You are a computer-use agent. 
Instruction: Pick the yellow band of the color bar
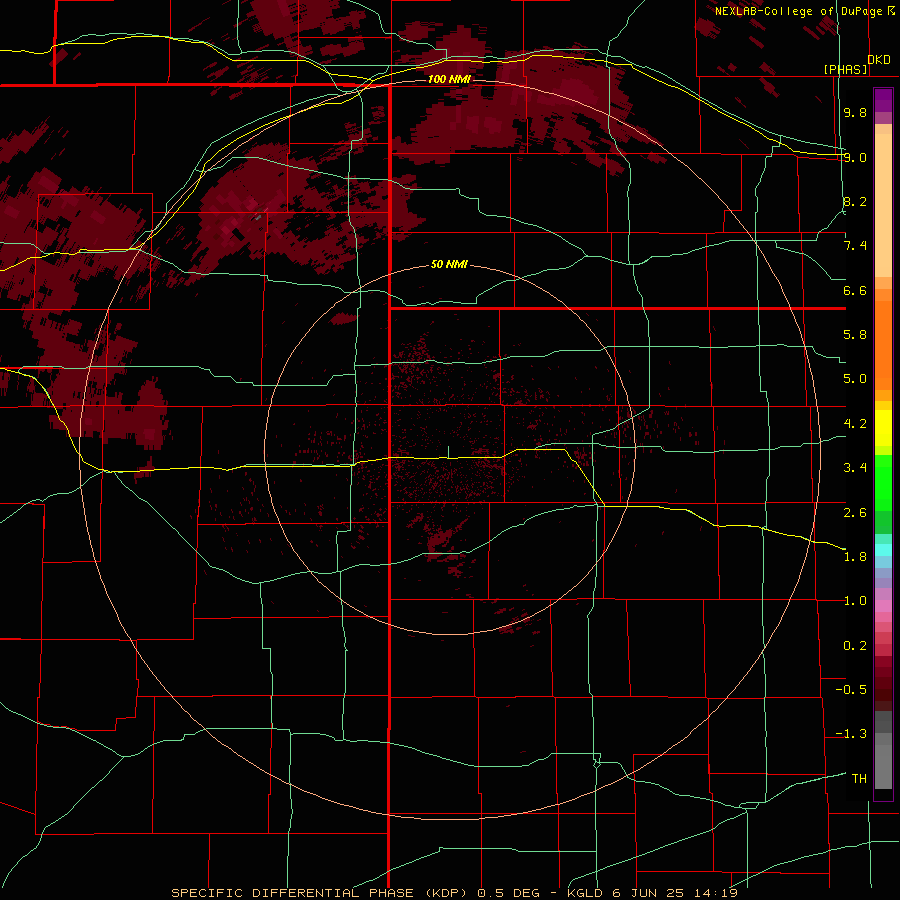point(883,428)
